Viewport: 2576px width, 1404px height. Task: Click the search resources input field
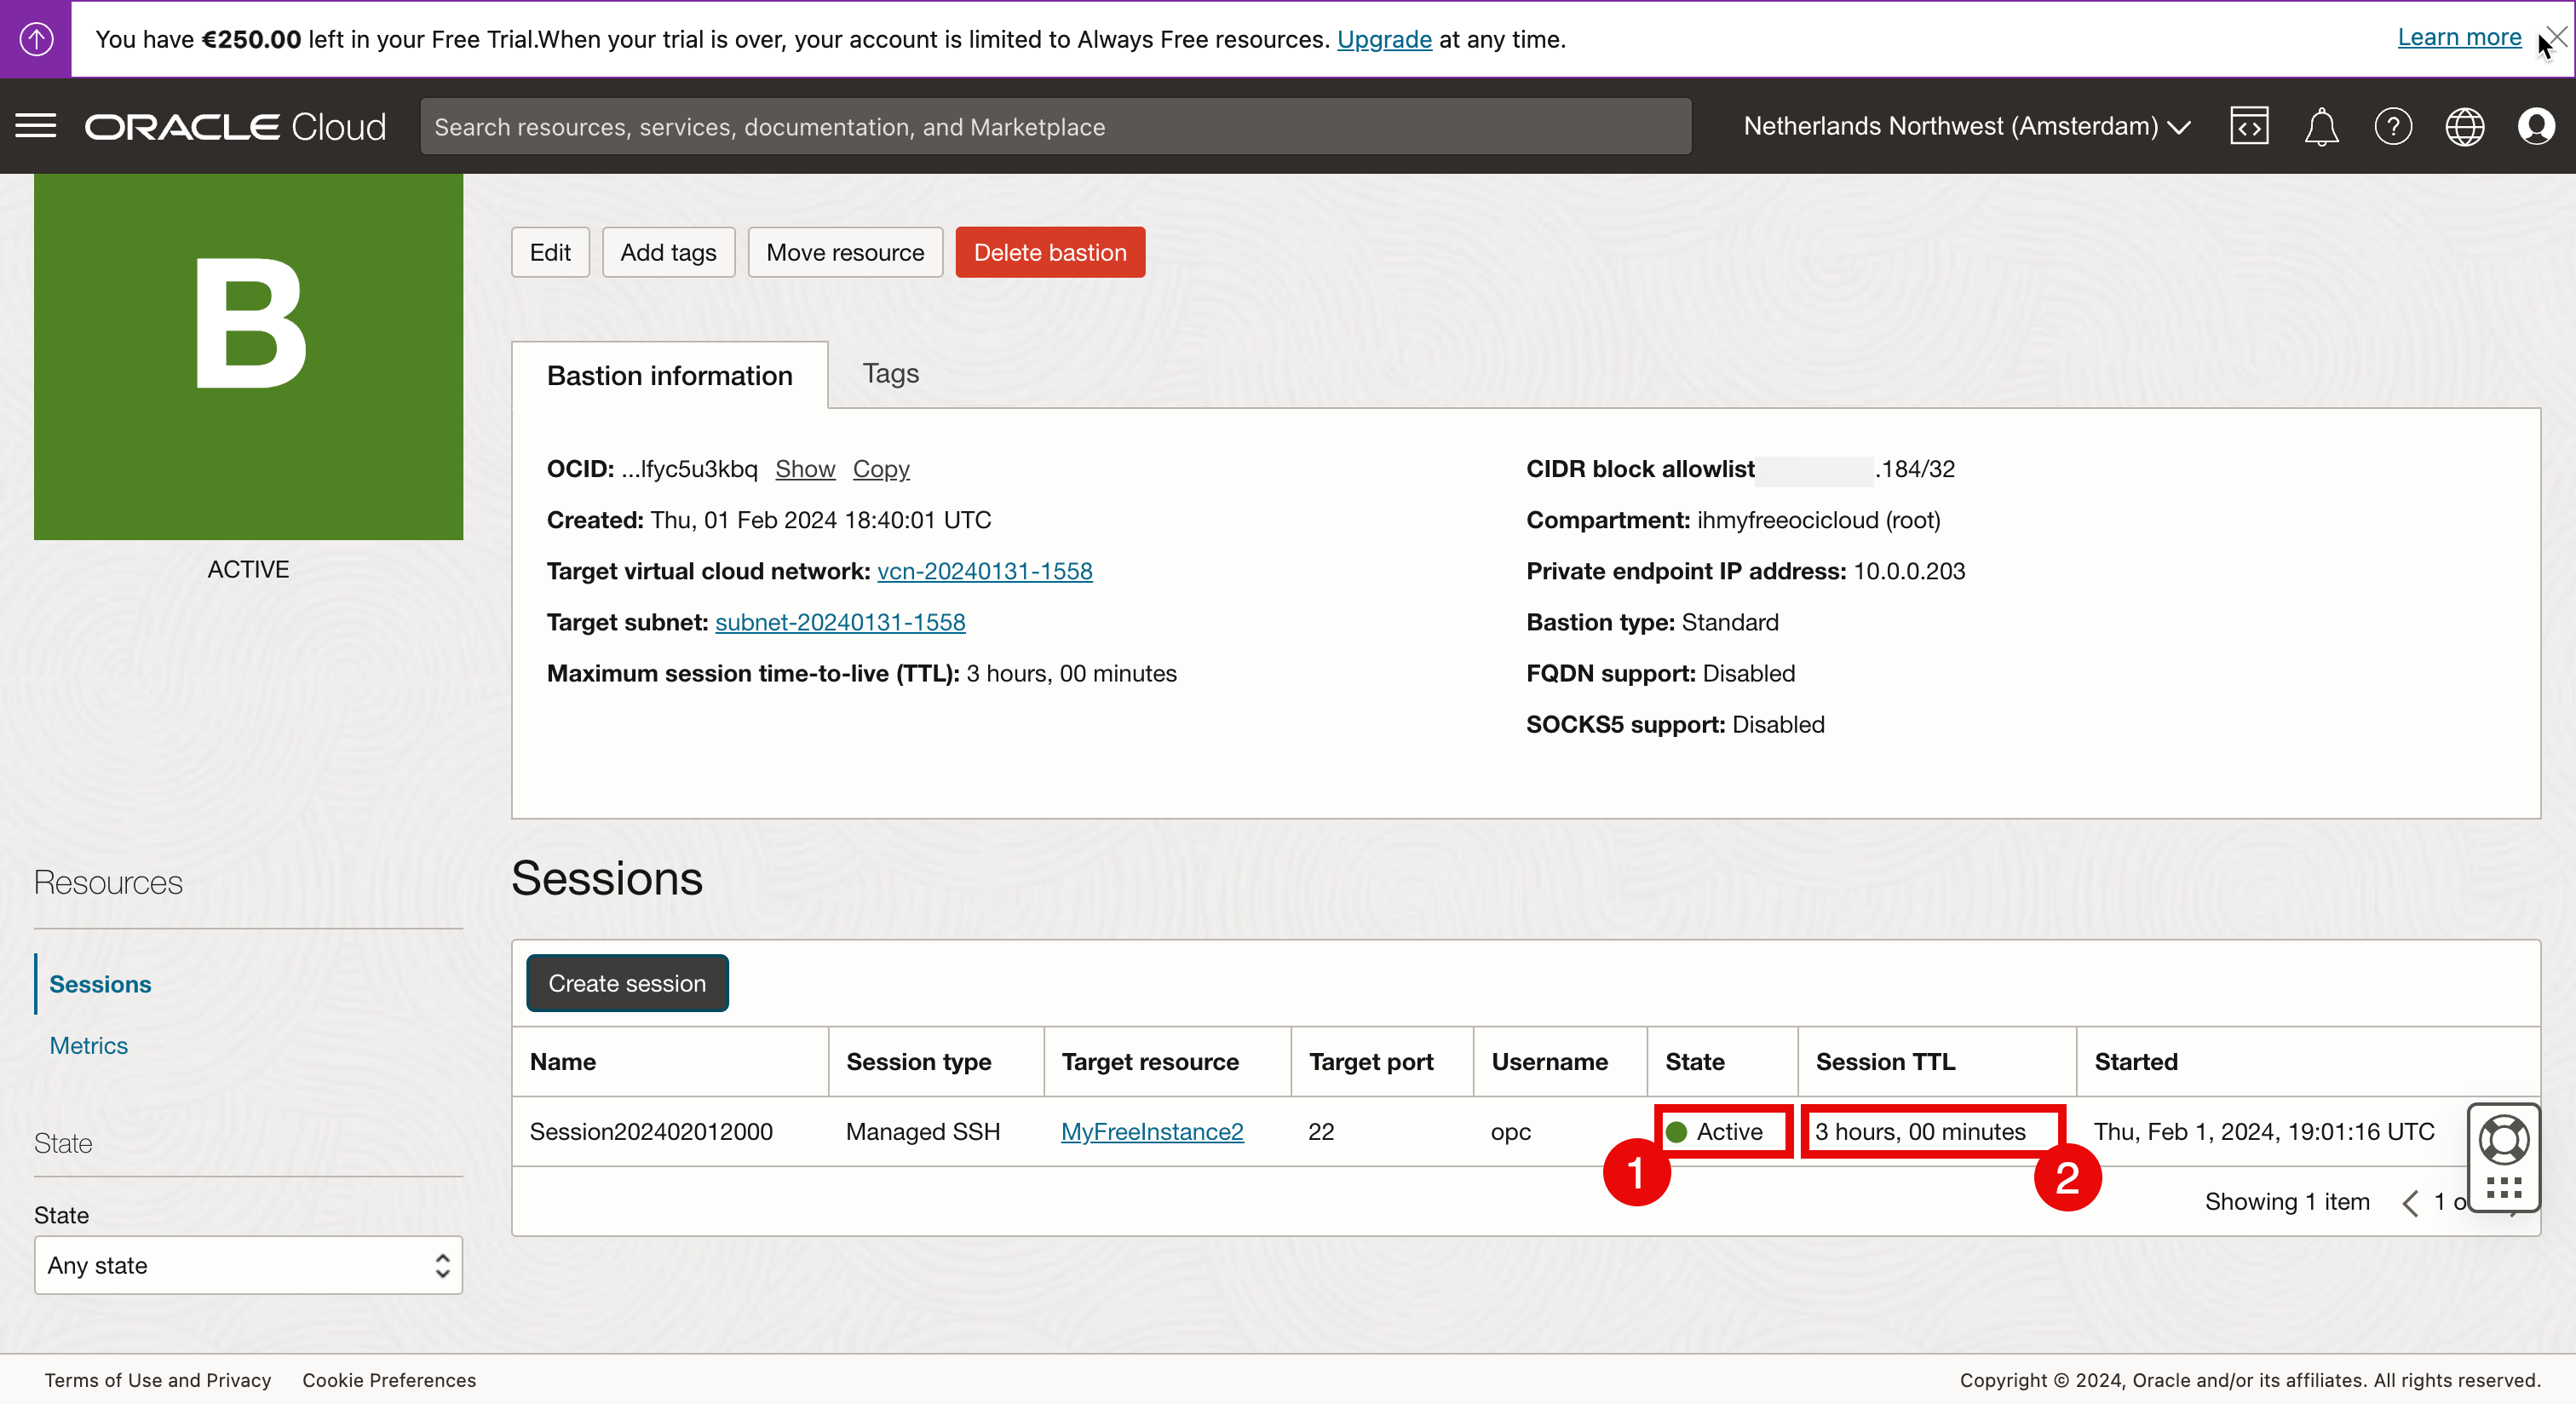[x=1055, y=127]
